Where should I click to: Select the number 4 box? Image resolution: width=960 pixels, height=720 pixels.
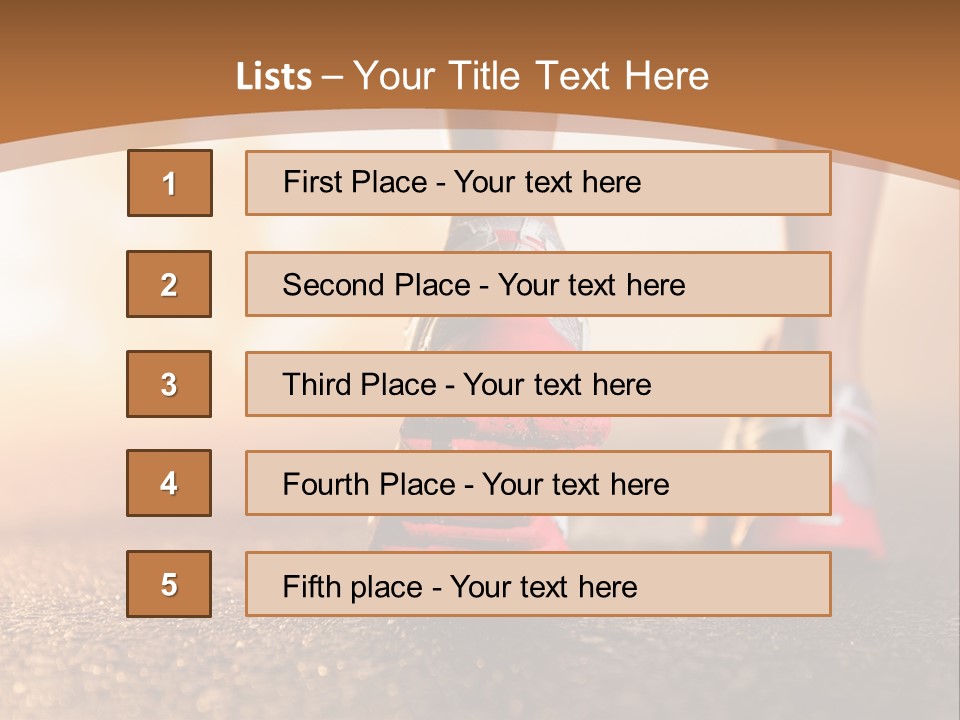(x=169, y=483)
